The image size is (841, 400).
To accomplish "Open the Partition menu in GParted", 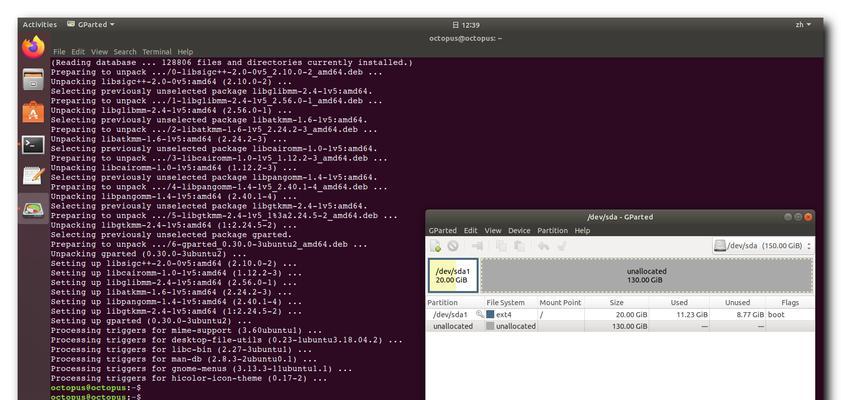I will [552, 231].
